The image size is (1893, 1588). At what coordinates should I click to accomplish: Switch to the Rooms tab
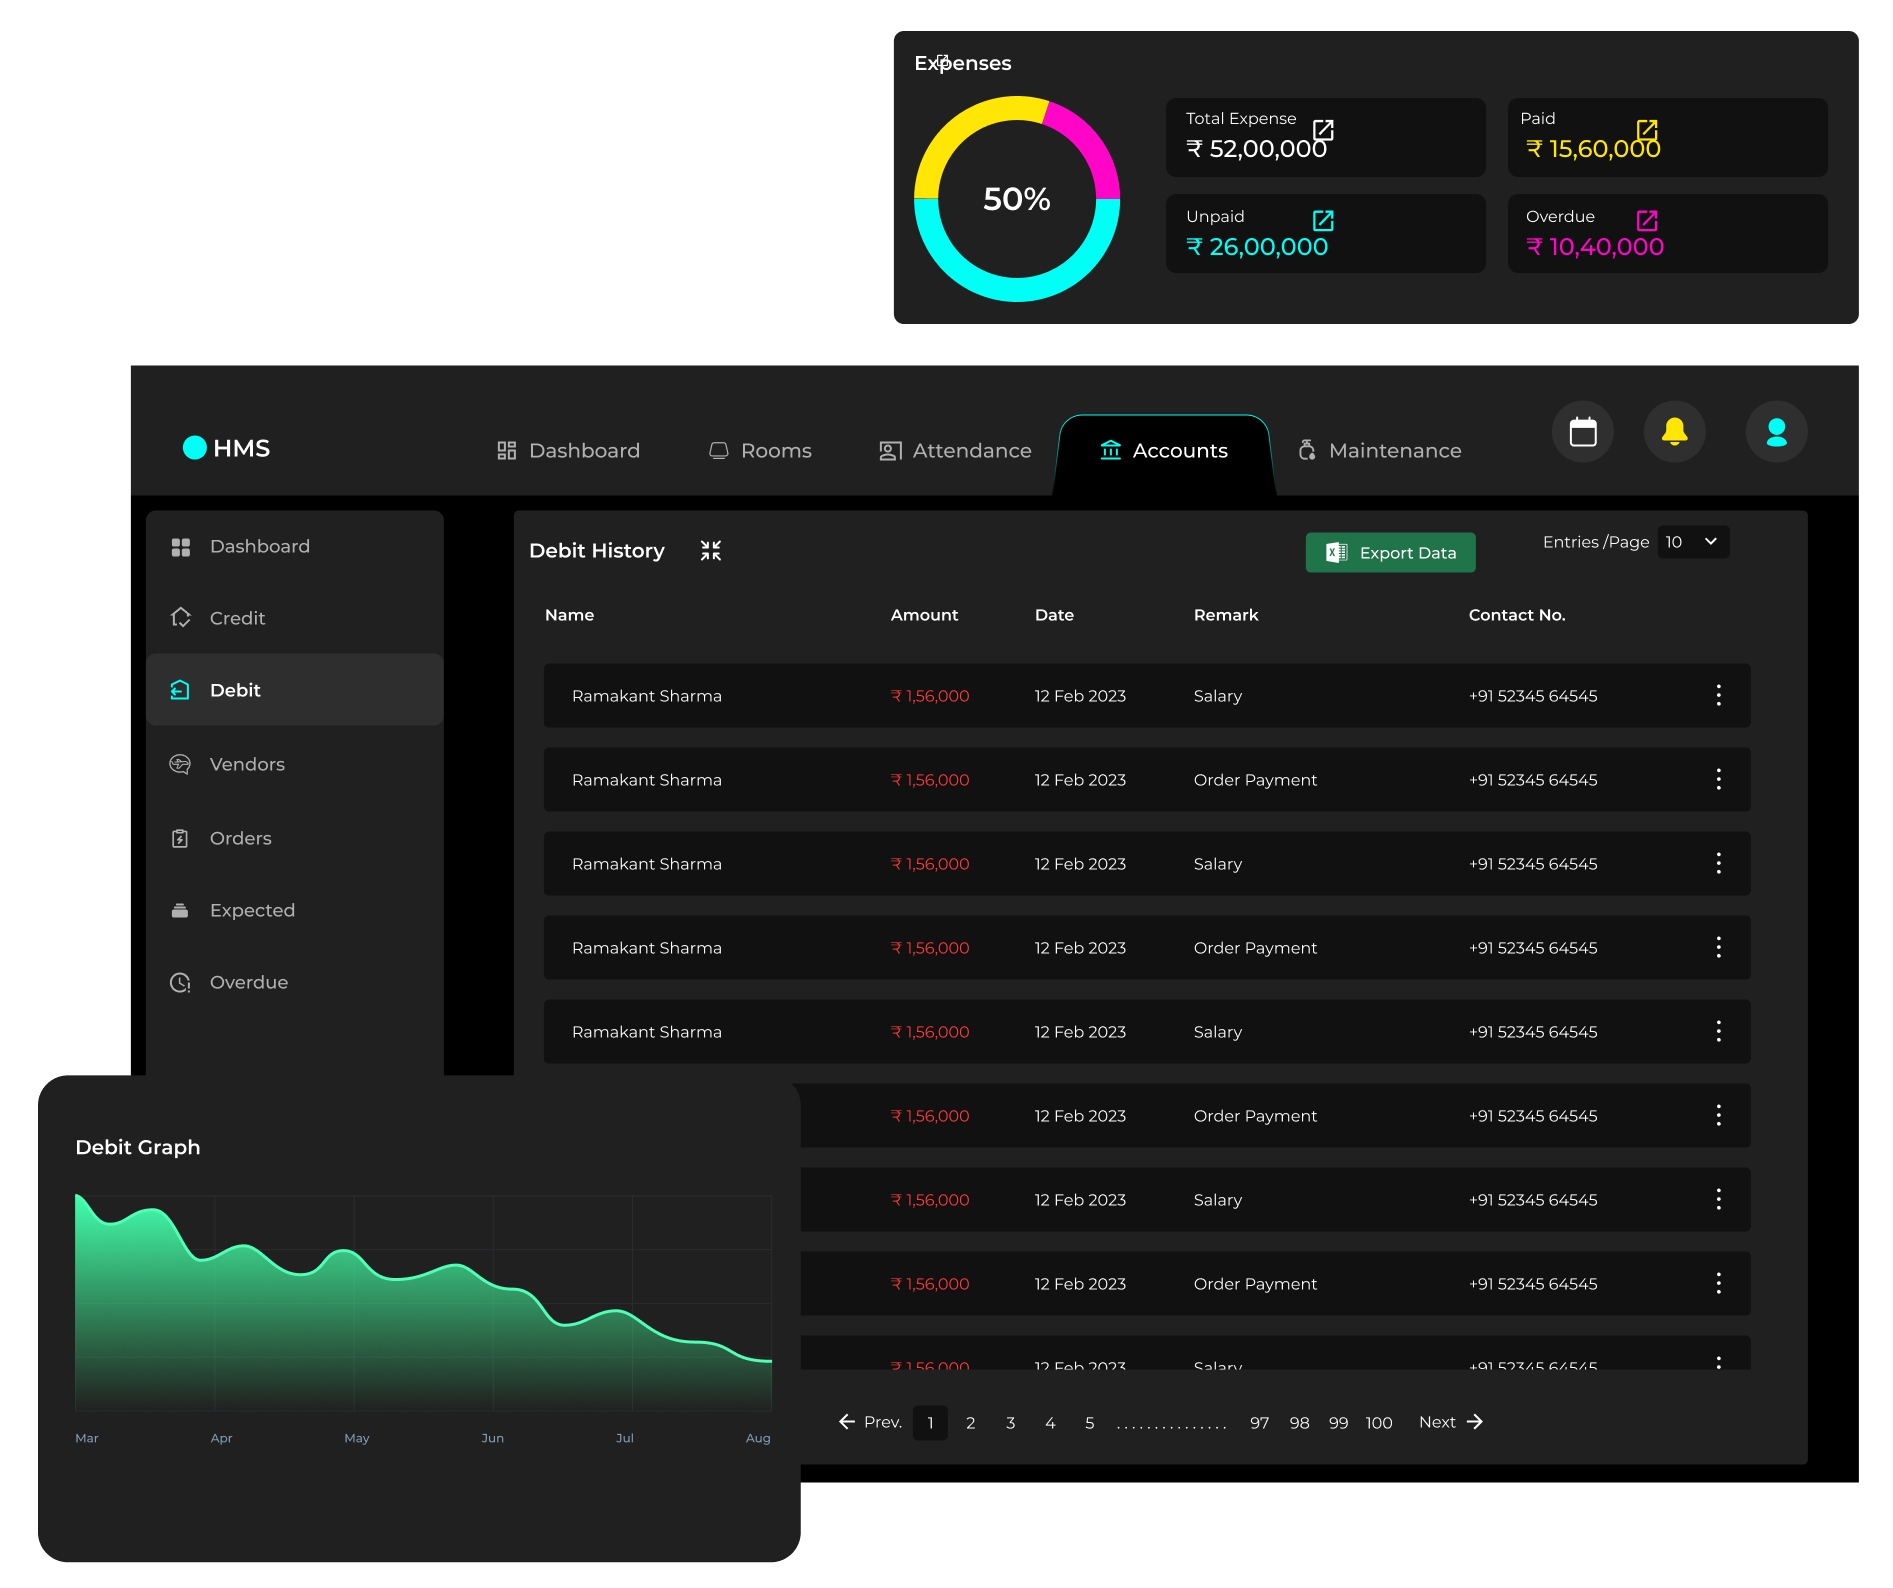pos(760,451)
